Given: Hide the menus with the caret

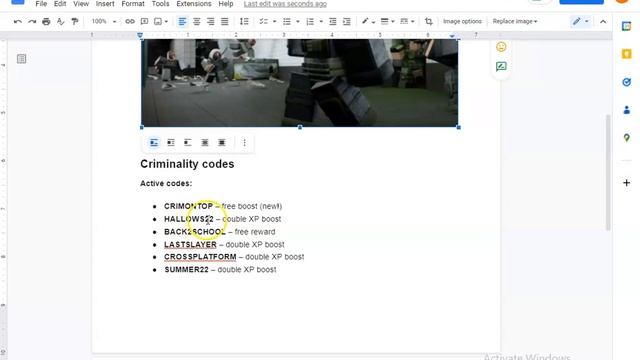Looking at the screenshot, I should 603,21.
